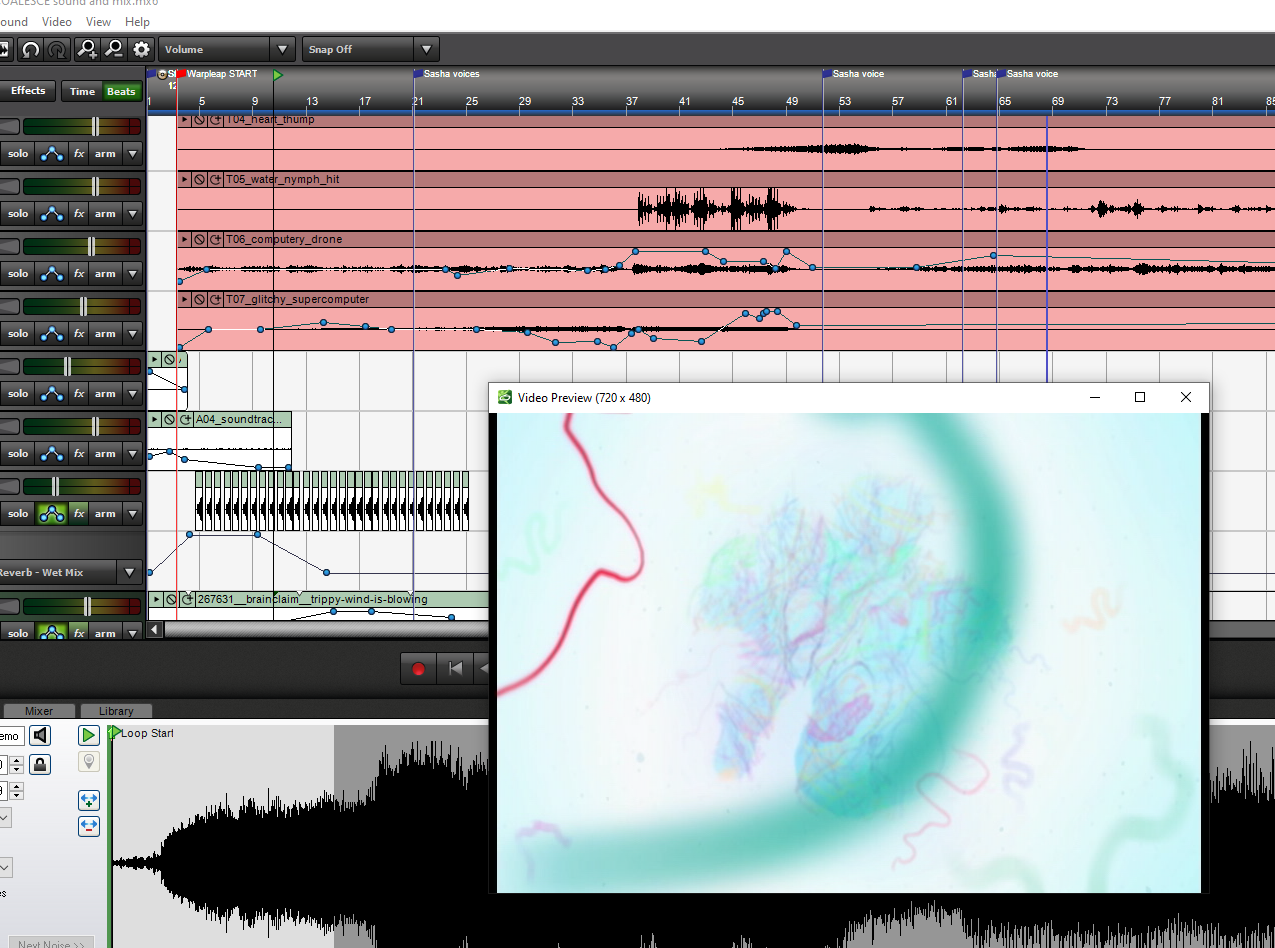
Task: Open arm options arrow for T04_heart_thump track
Action: coord(132,154)
